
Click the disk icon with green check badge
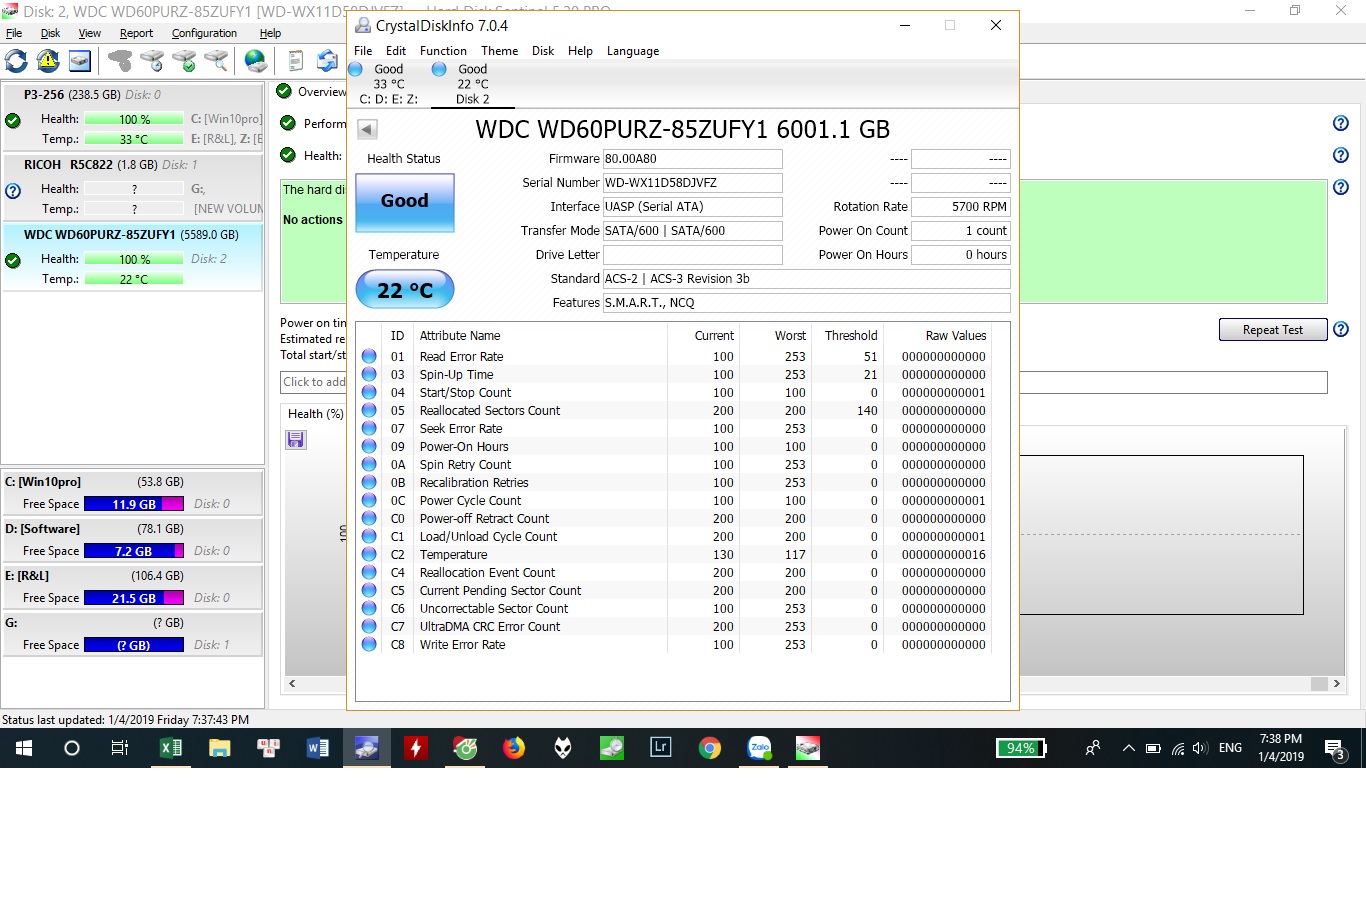point(184,61)
